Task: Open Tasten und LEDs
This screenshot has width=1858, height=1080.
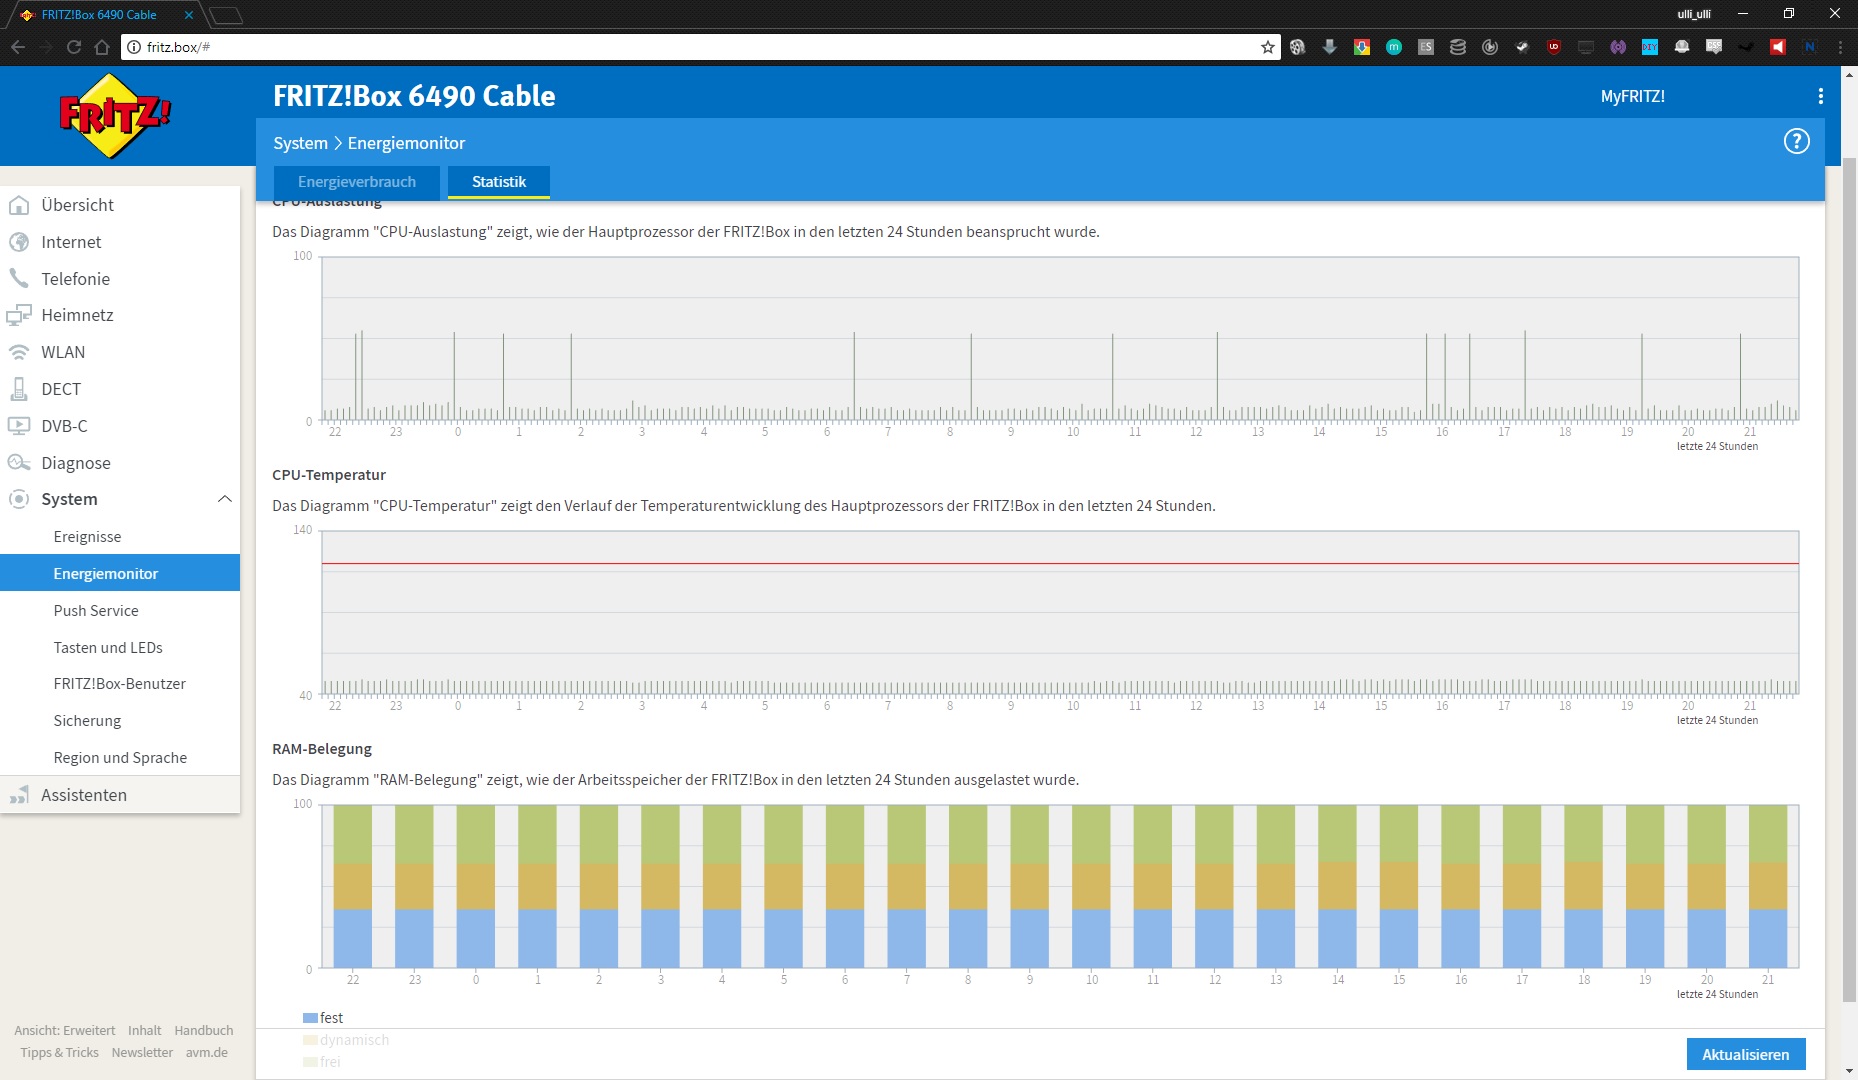Action: [x=108, y=648]
